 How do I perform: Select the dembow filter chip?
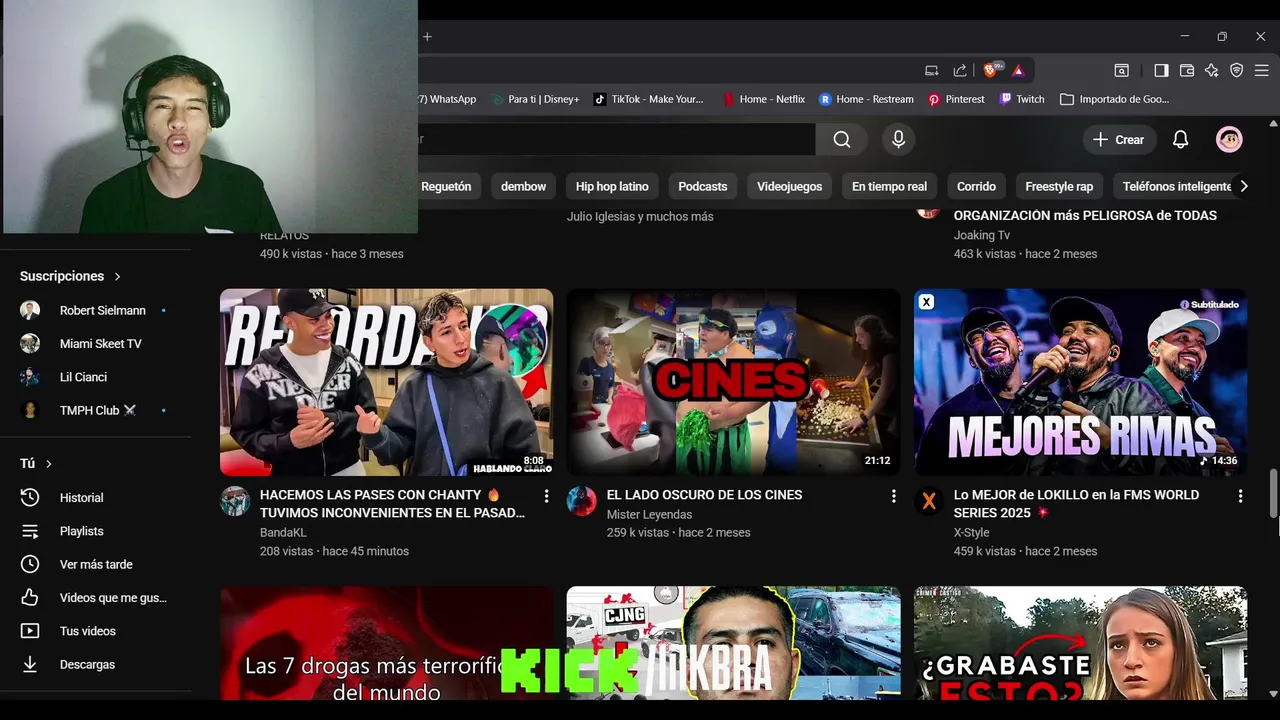pos(524,186)
